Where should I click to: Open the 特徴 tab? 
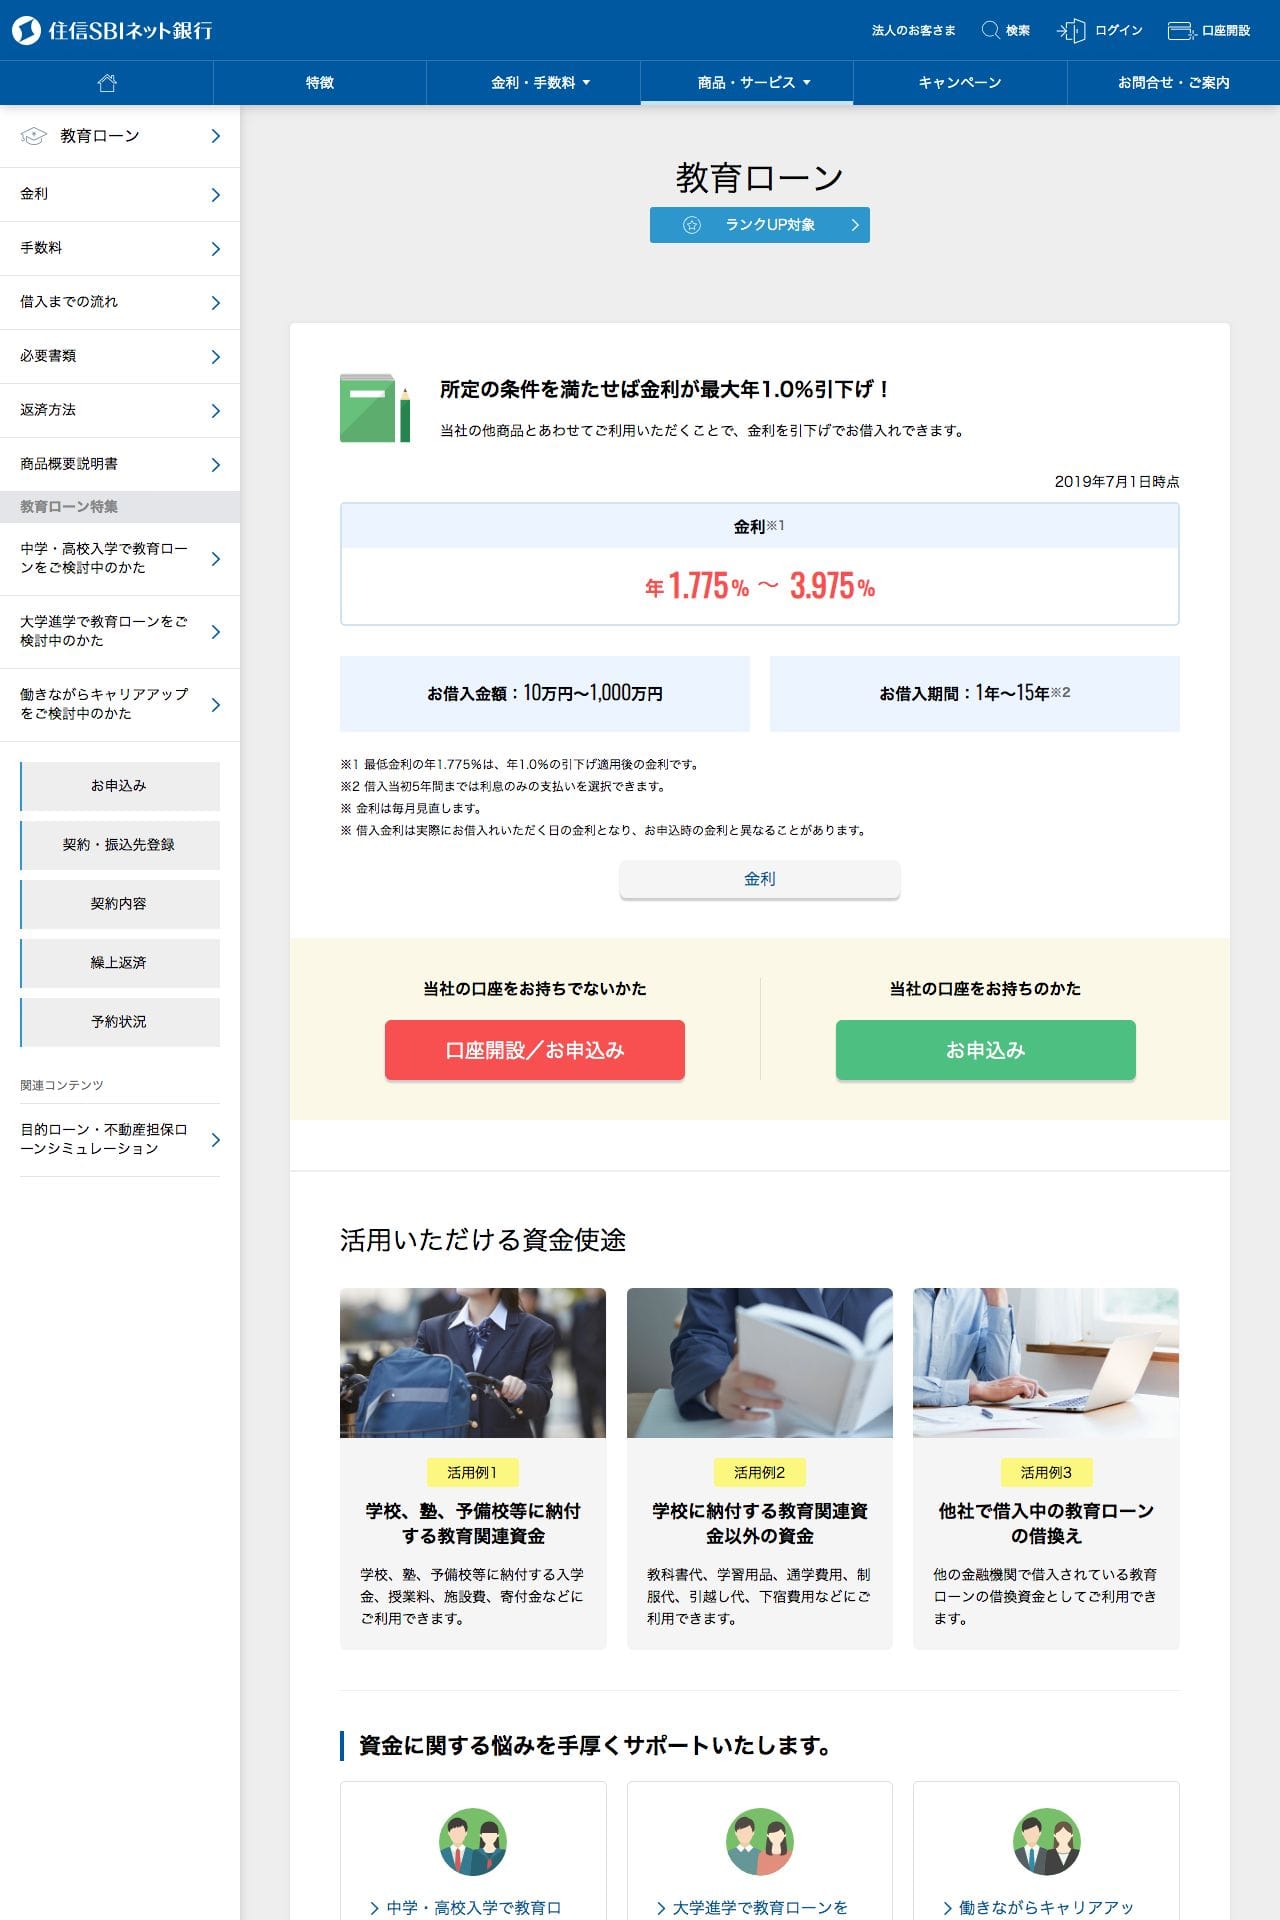[x=320, y=83]
